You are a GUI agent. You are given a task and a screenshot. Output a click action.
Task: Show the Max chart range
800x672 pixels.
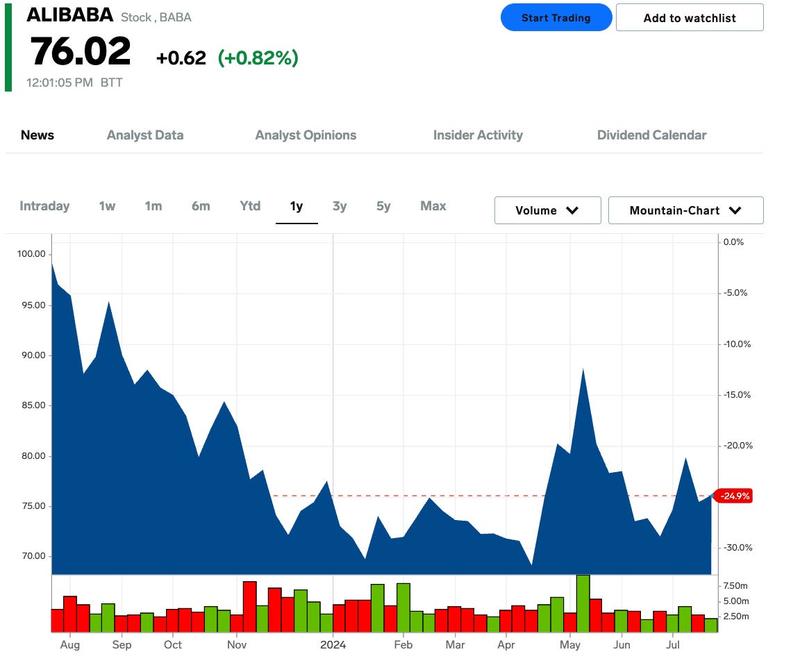click(433, 206)
